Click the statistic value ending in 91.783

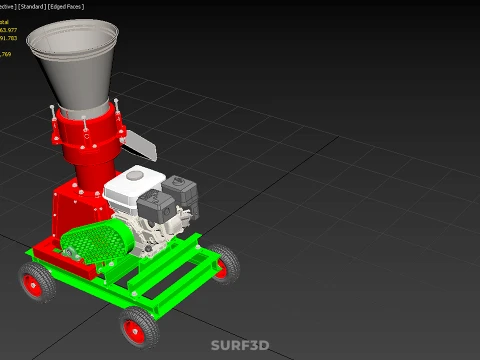tap(8, 38)
